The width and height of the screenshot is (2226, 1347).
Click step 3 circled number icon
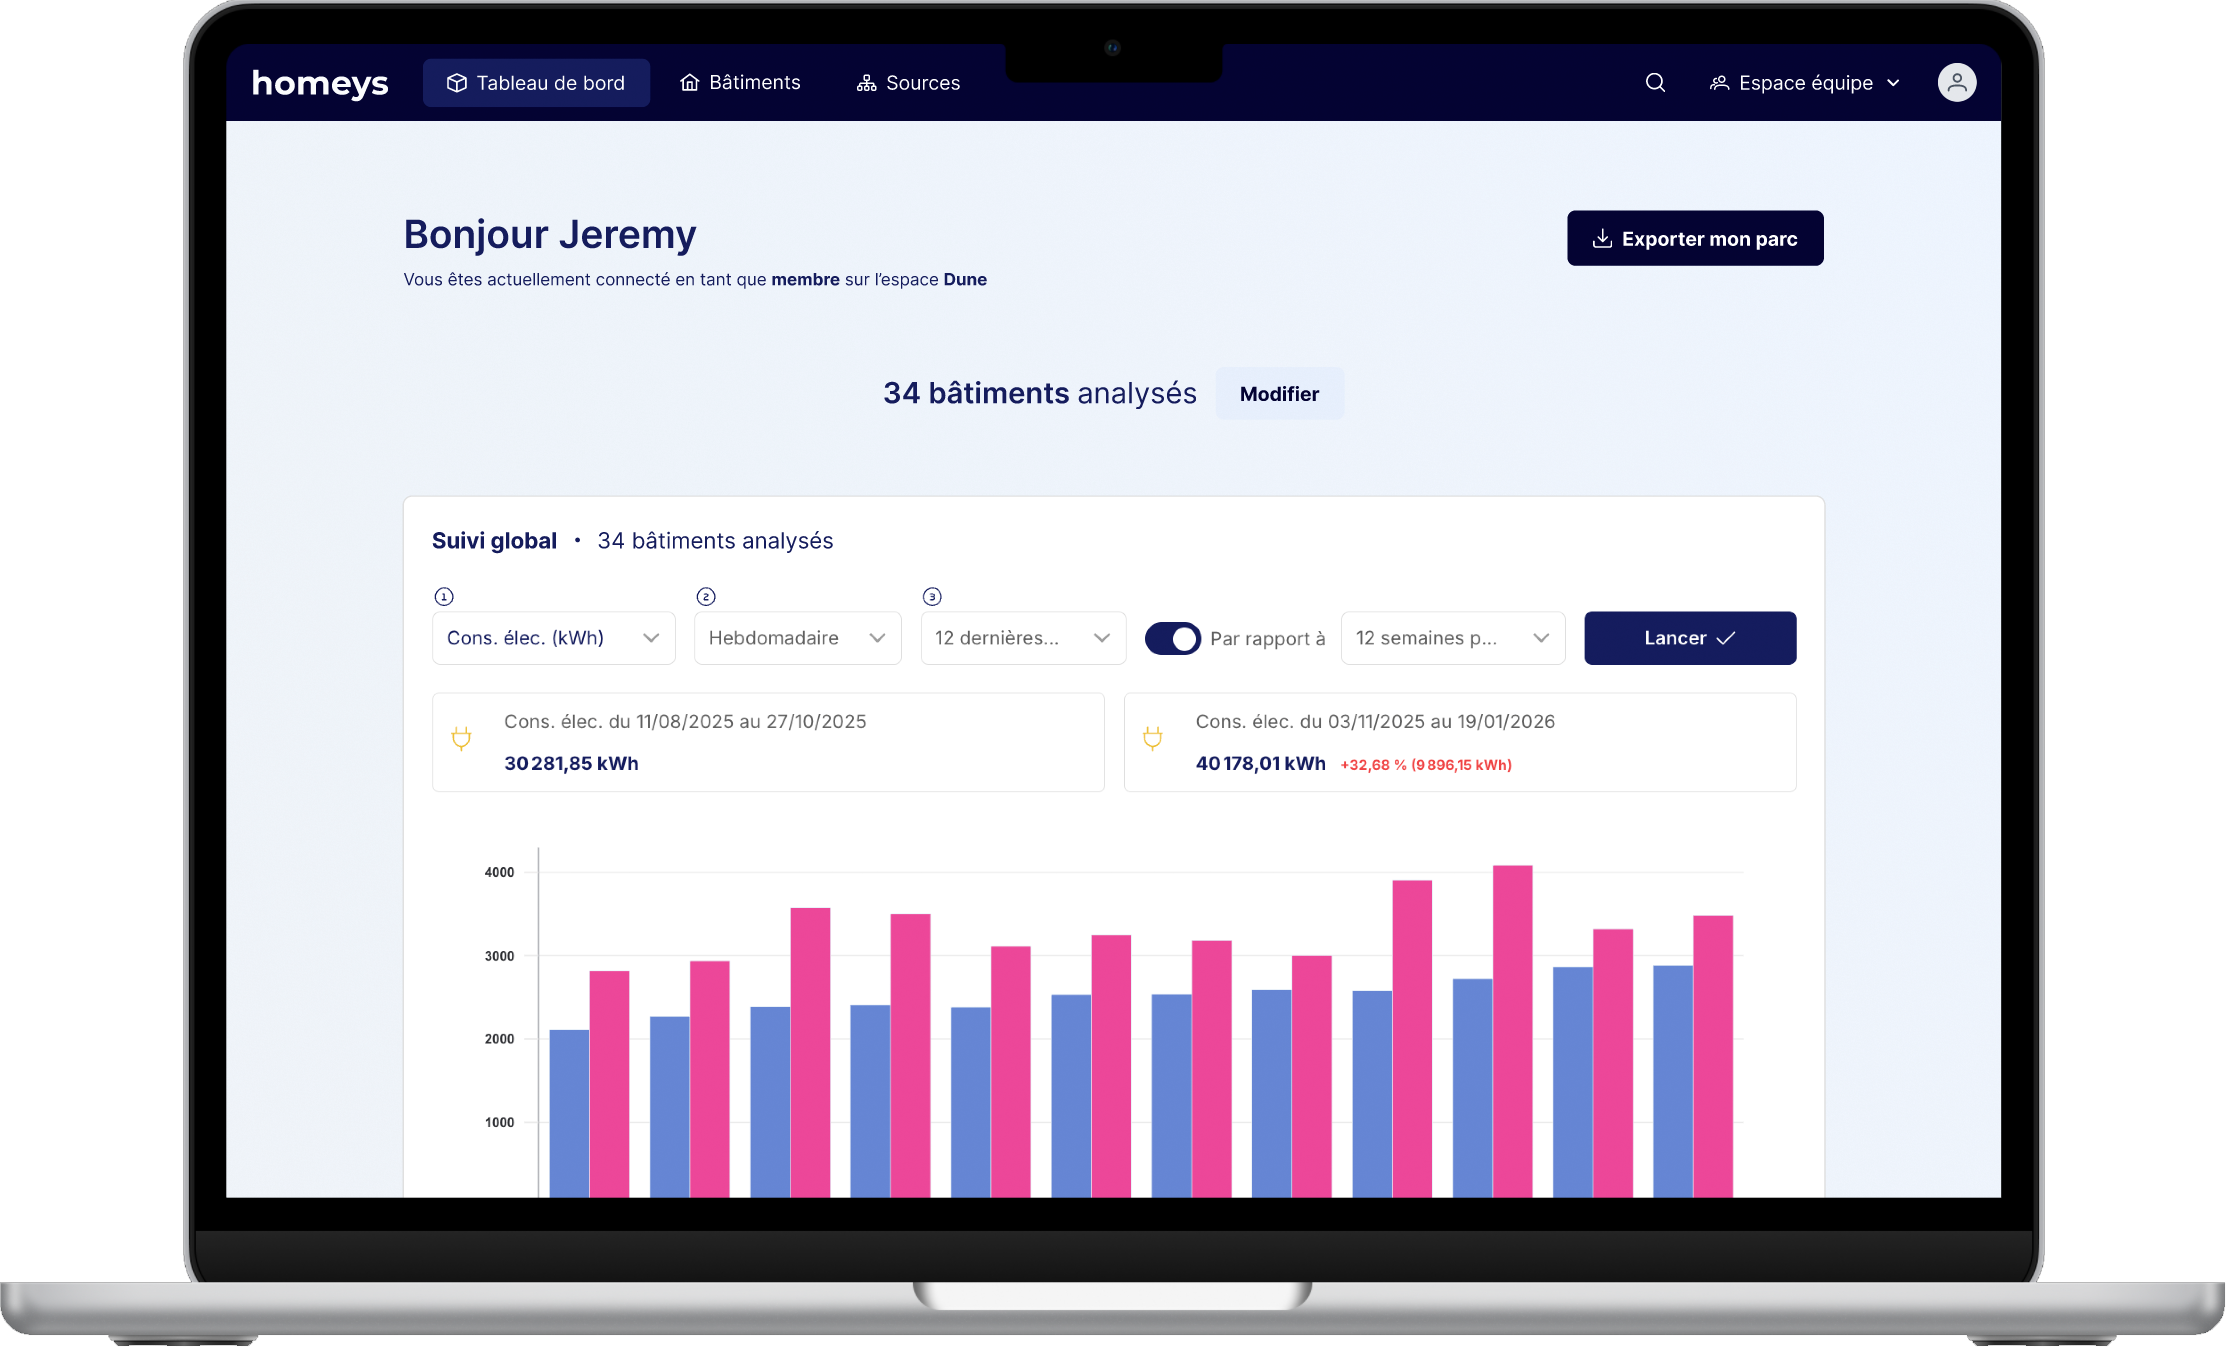point(932,597)
